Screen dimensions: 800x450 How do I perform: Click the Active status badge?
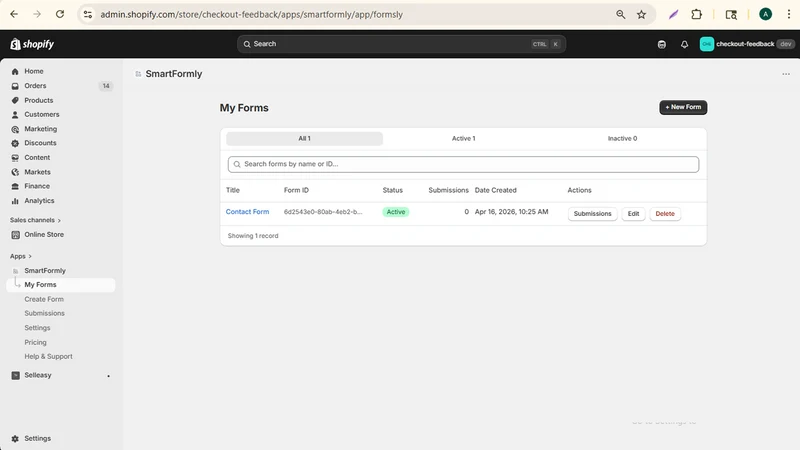point(395,212)
